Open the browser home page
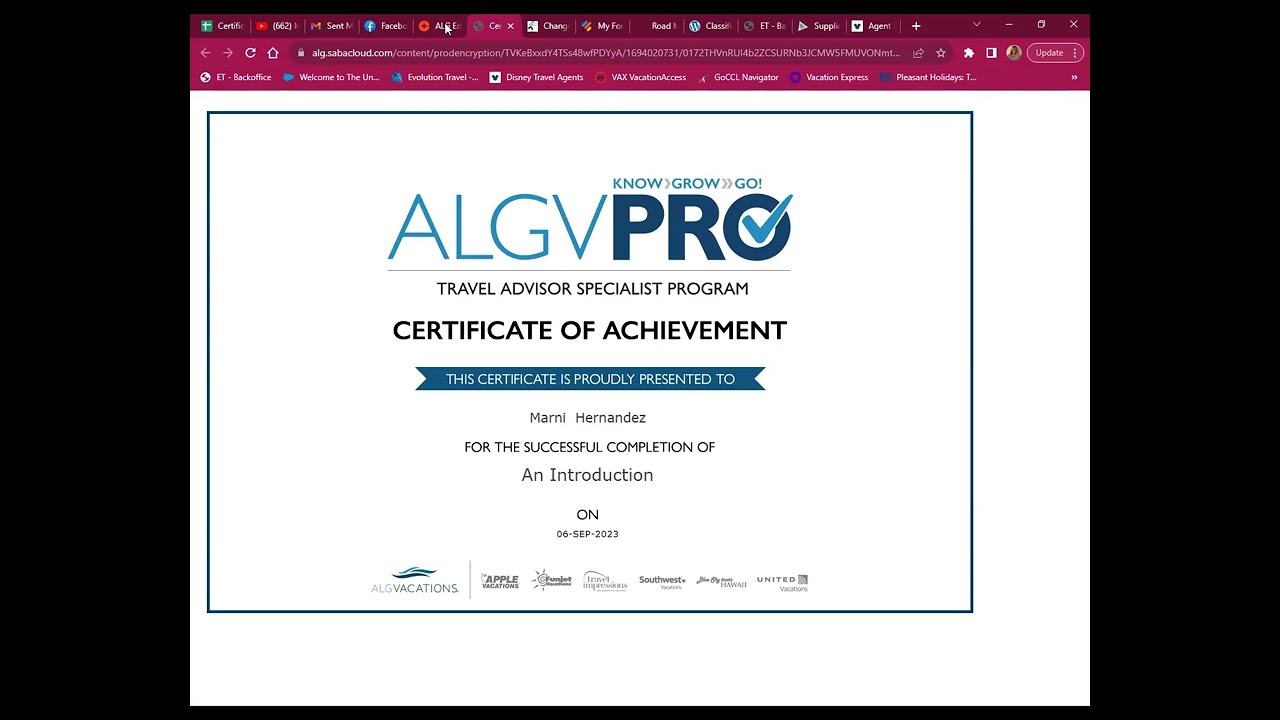Image resolution: width=1280 pixels, height=720 pixels. (273, 53)
